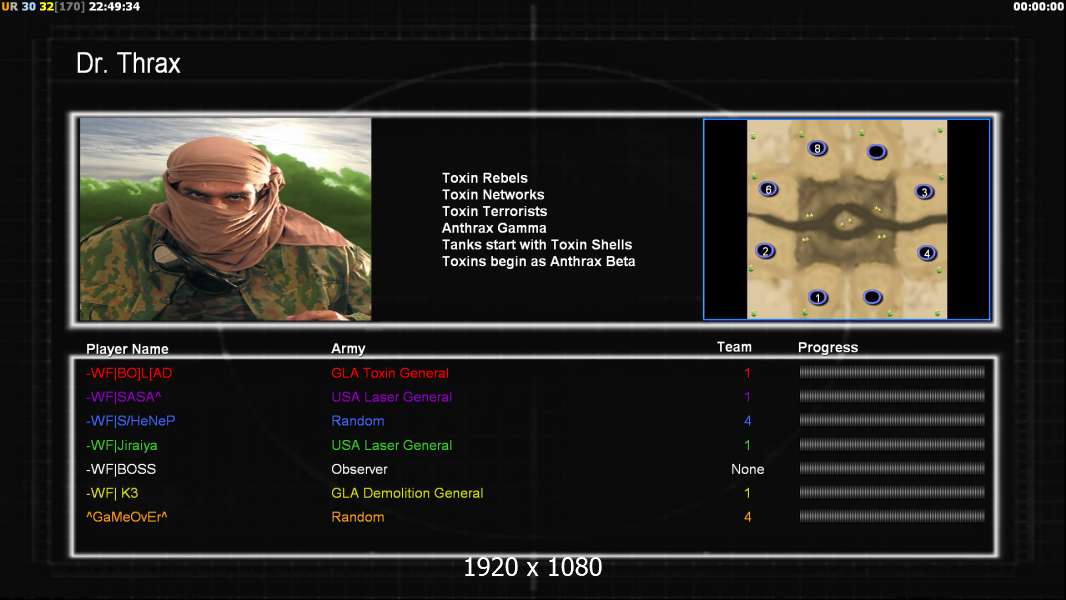Viewport: 1066px width, 600px height.
Task: Click the Dr. Thrax portrait image
Action: [x=226, y=219]
